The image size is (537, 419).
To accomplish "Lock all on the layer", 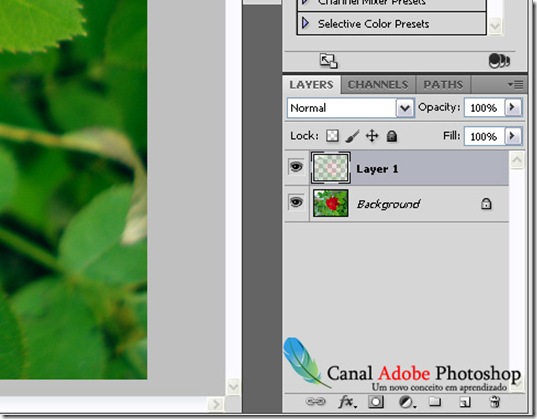I will [391, 136].
